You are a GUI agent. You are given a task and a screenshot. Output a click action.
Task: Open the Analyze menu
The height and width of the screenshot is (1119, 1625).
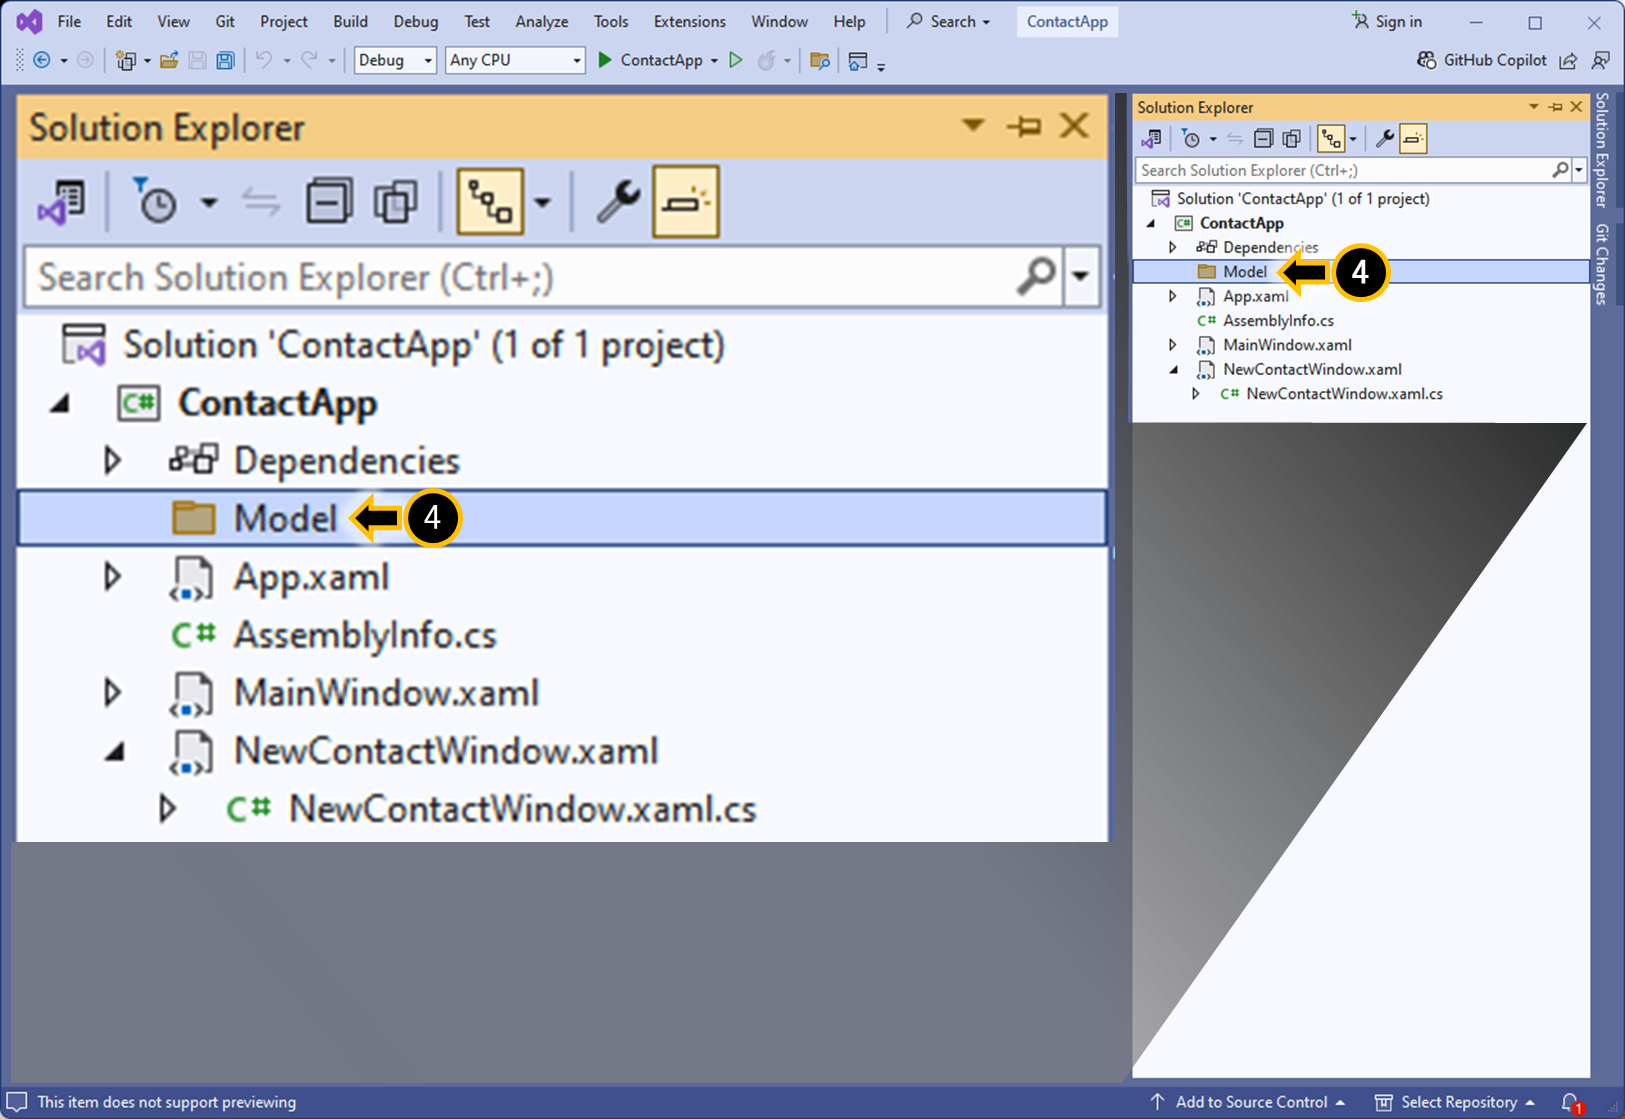(541, 21)
